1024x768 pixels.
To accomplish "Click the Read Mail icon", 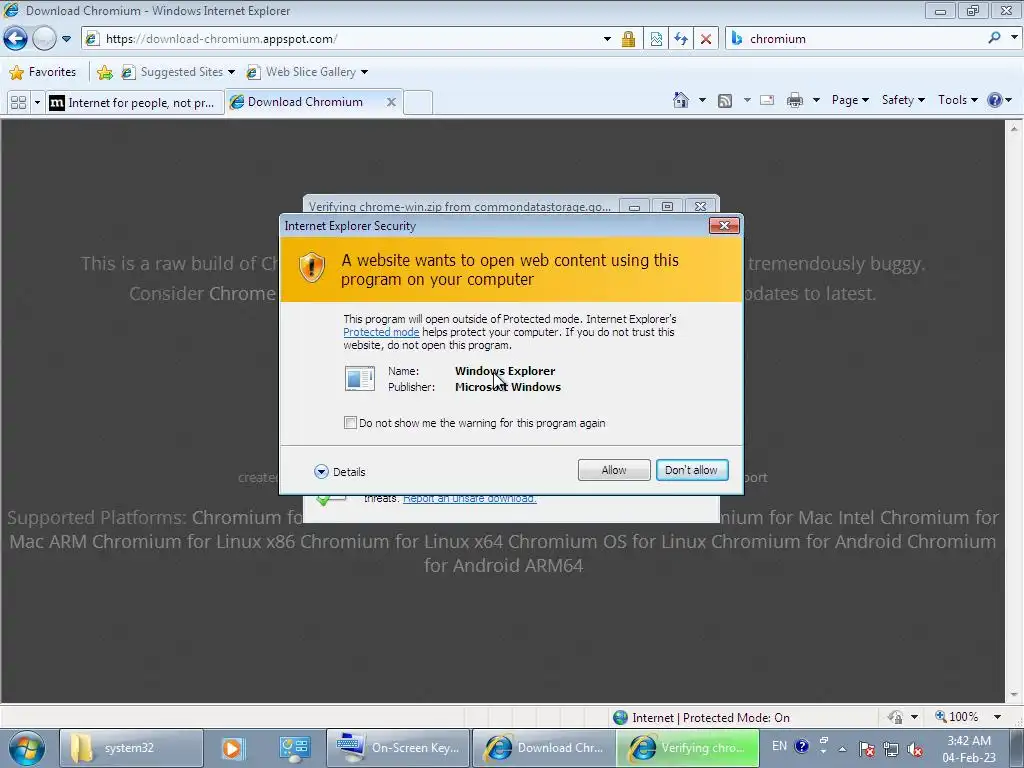I will (x=767, y=100).
